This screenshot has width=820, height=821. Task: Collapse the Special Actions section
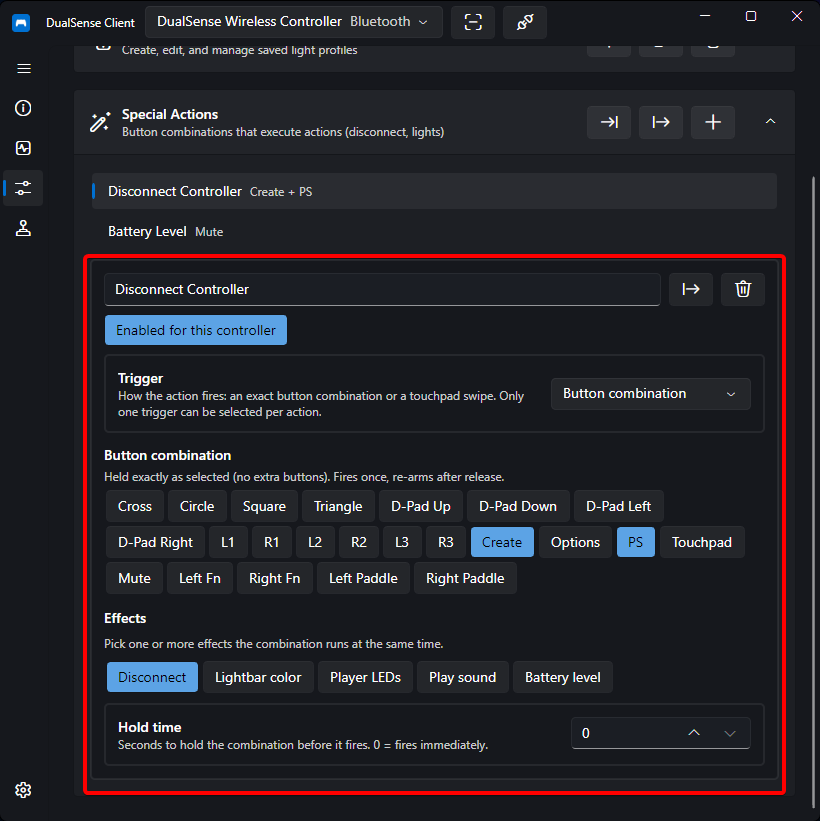click(770, 121)
